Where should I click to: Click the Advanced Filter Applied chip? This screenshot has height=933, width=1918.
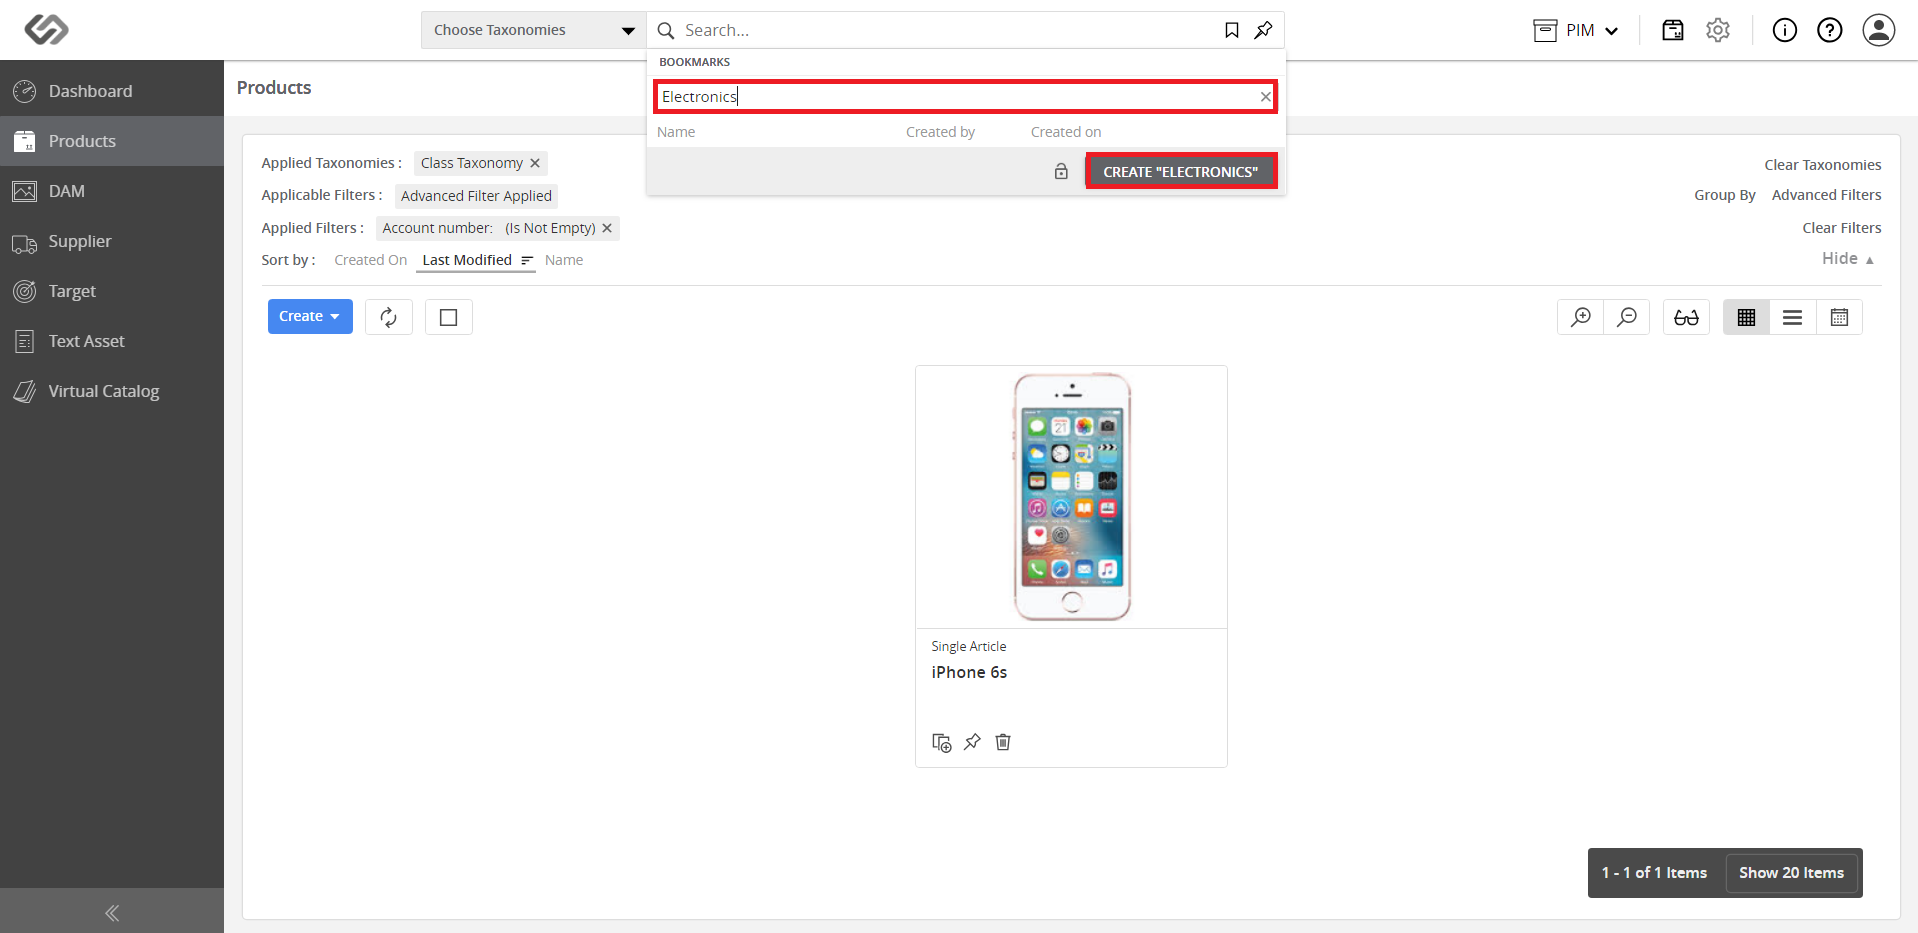pyautogui.click(x=476, y=196)
